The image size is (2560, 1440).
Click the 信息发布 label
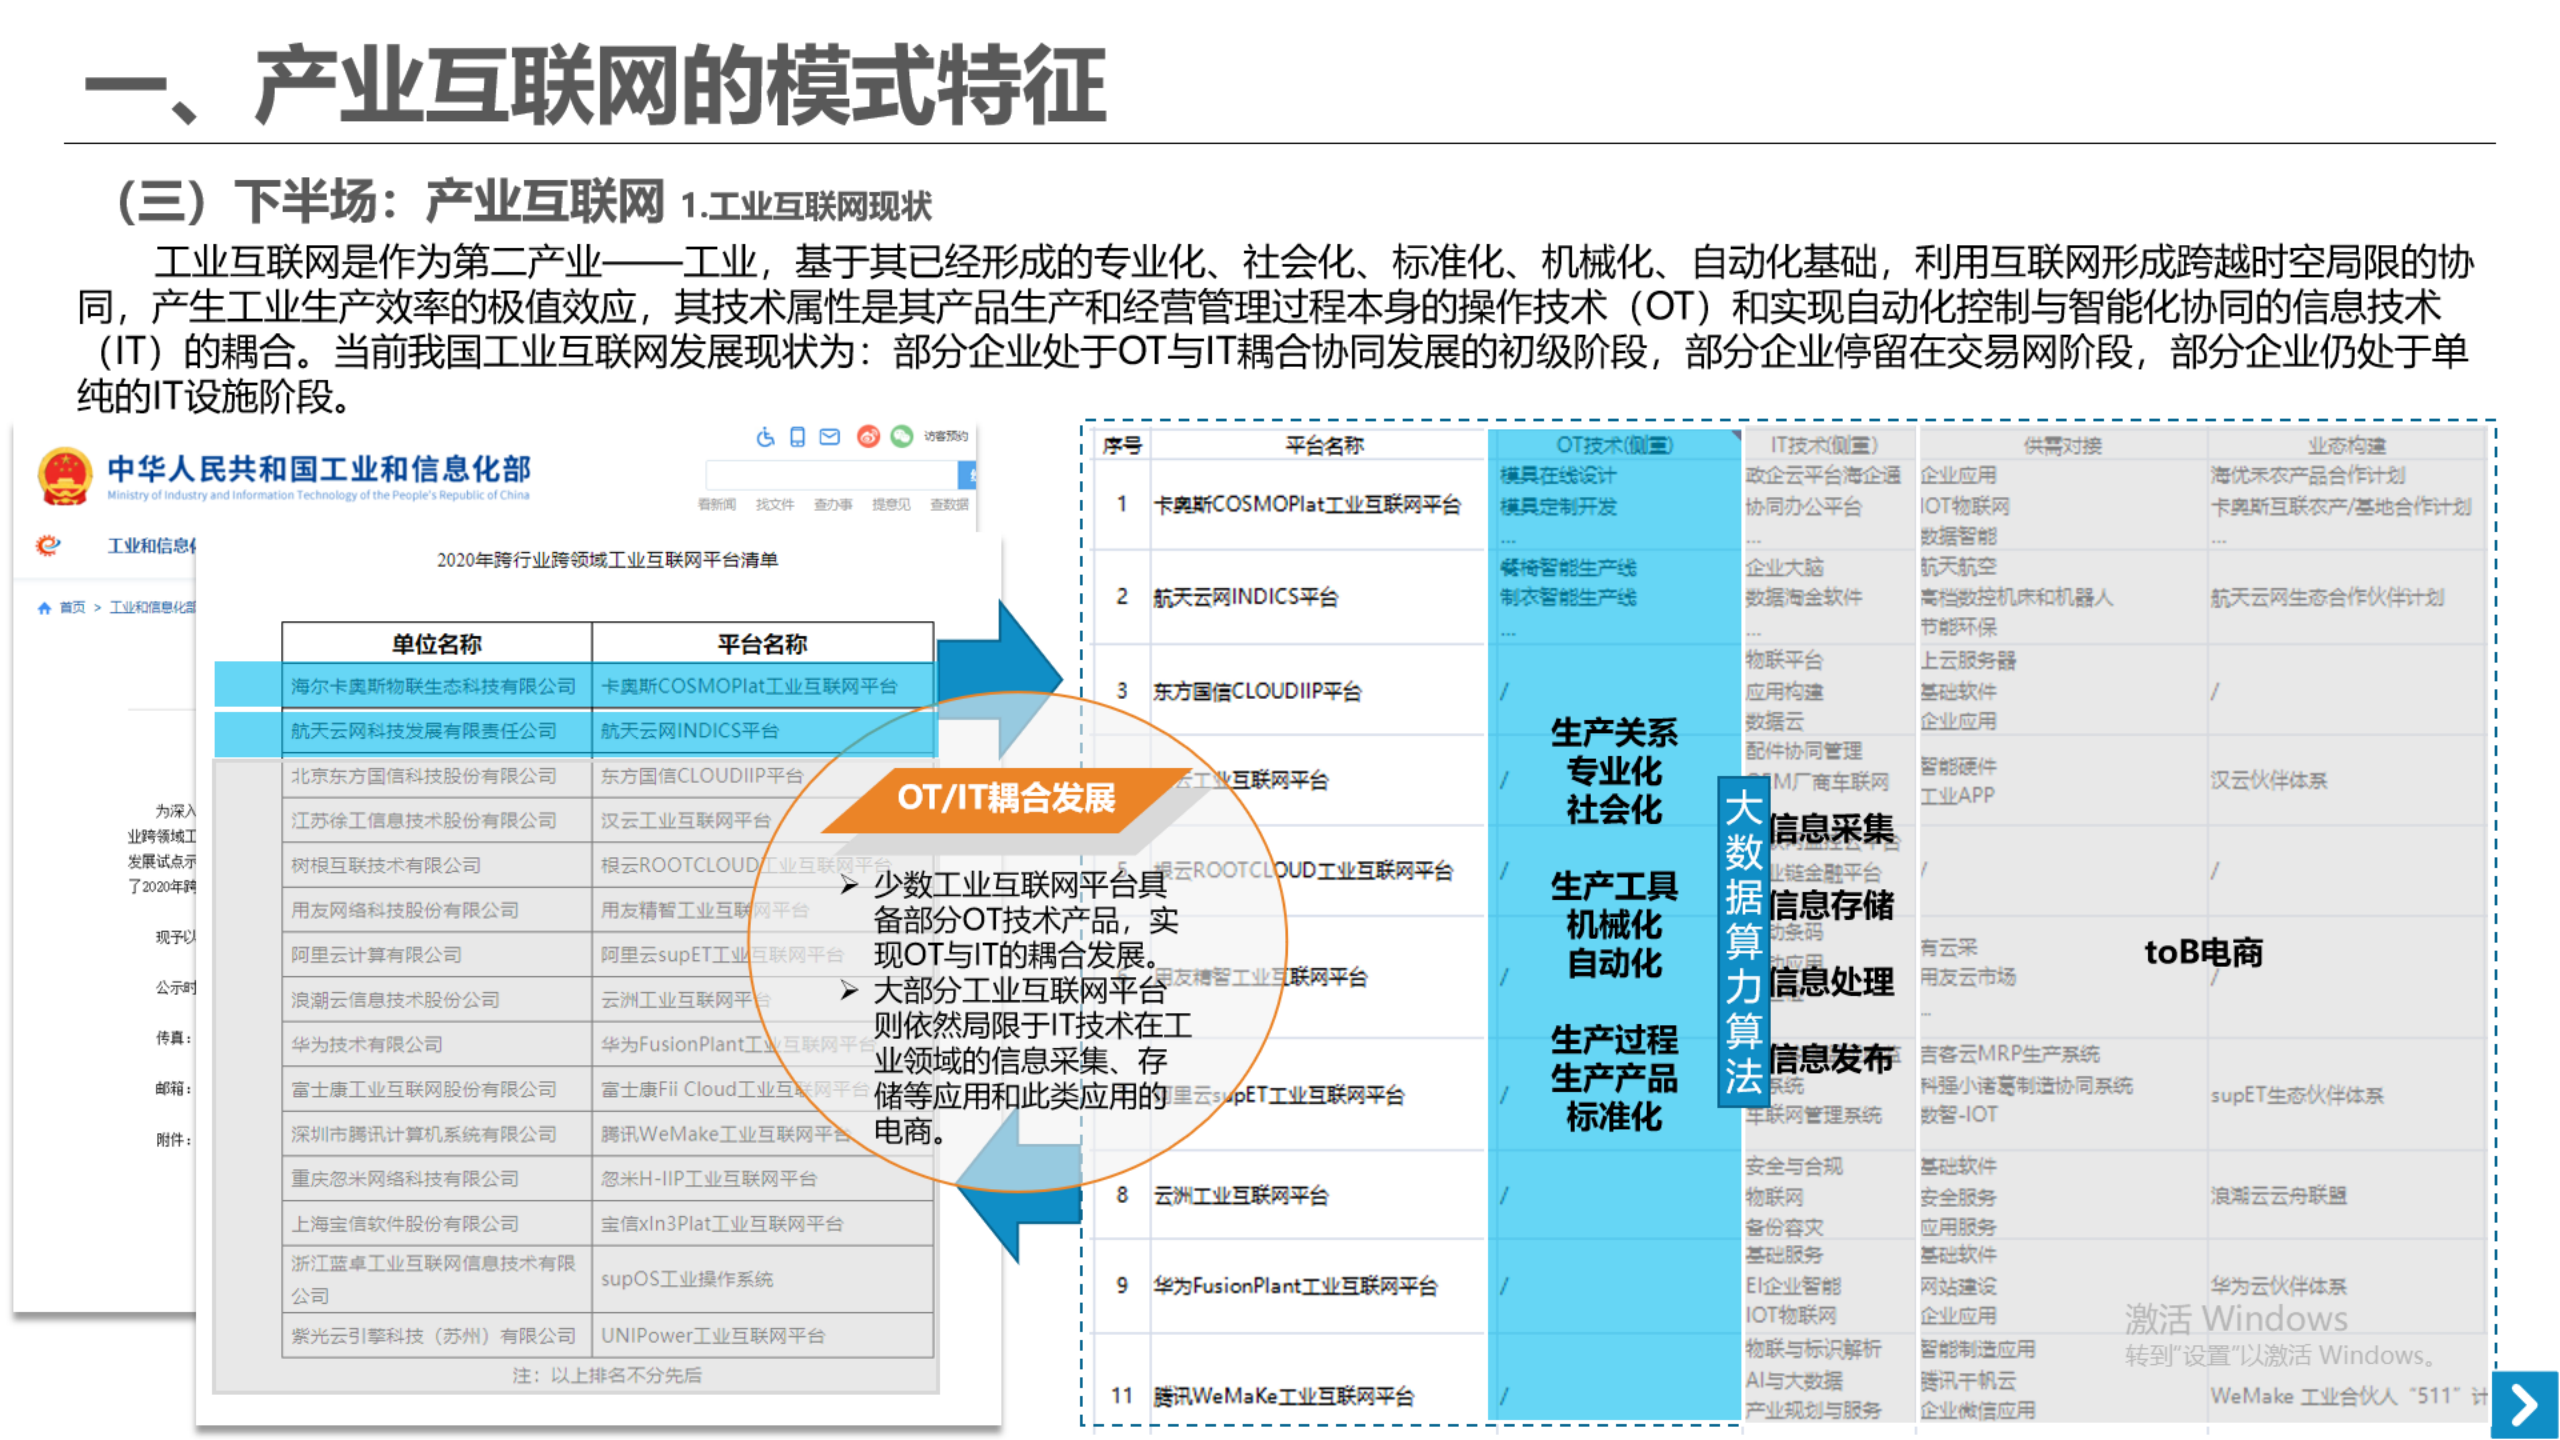[x=1831, y=1058]
